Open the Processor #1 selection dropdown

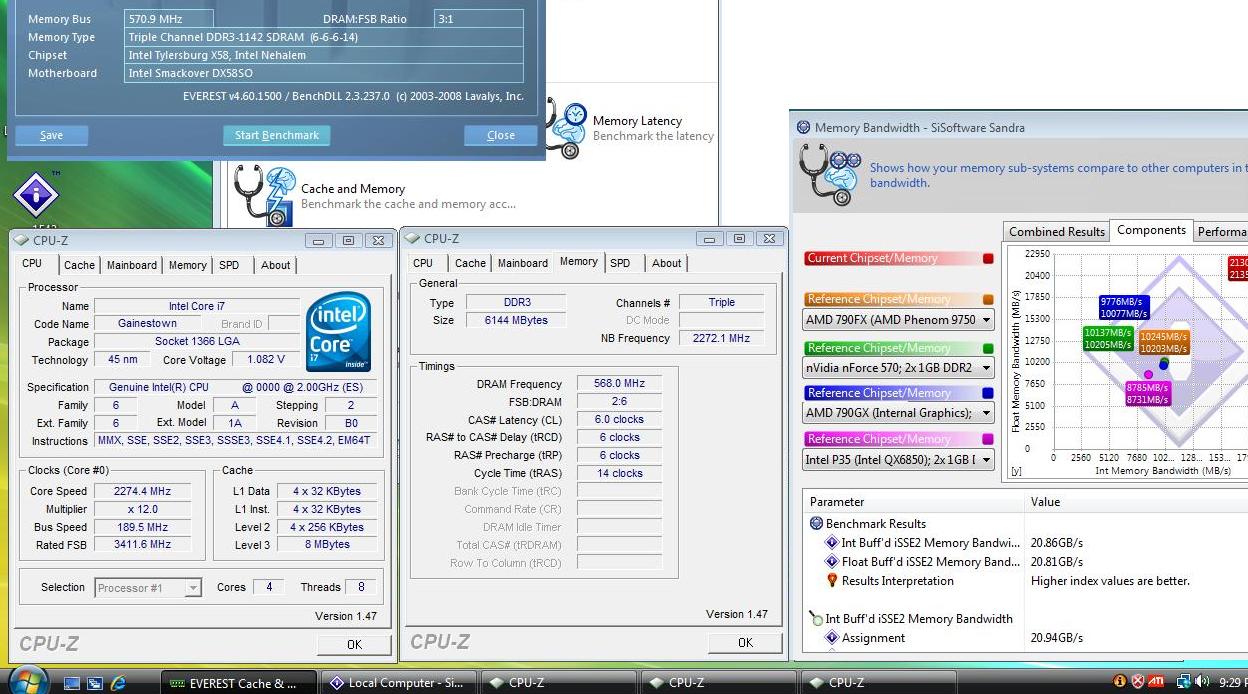(148, 588)
